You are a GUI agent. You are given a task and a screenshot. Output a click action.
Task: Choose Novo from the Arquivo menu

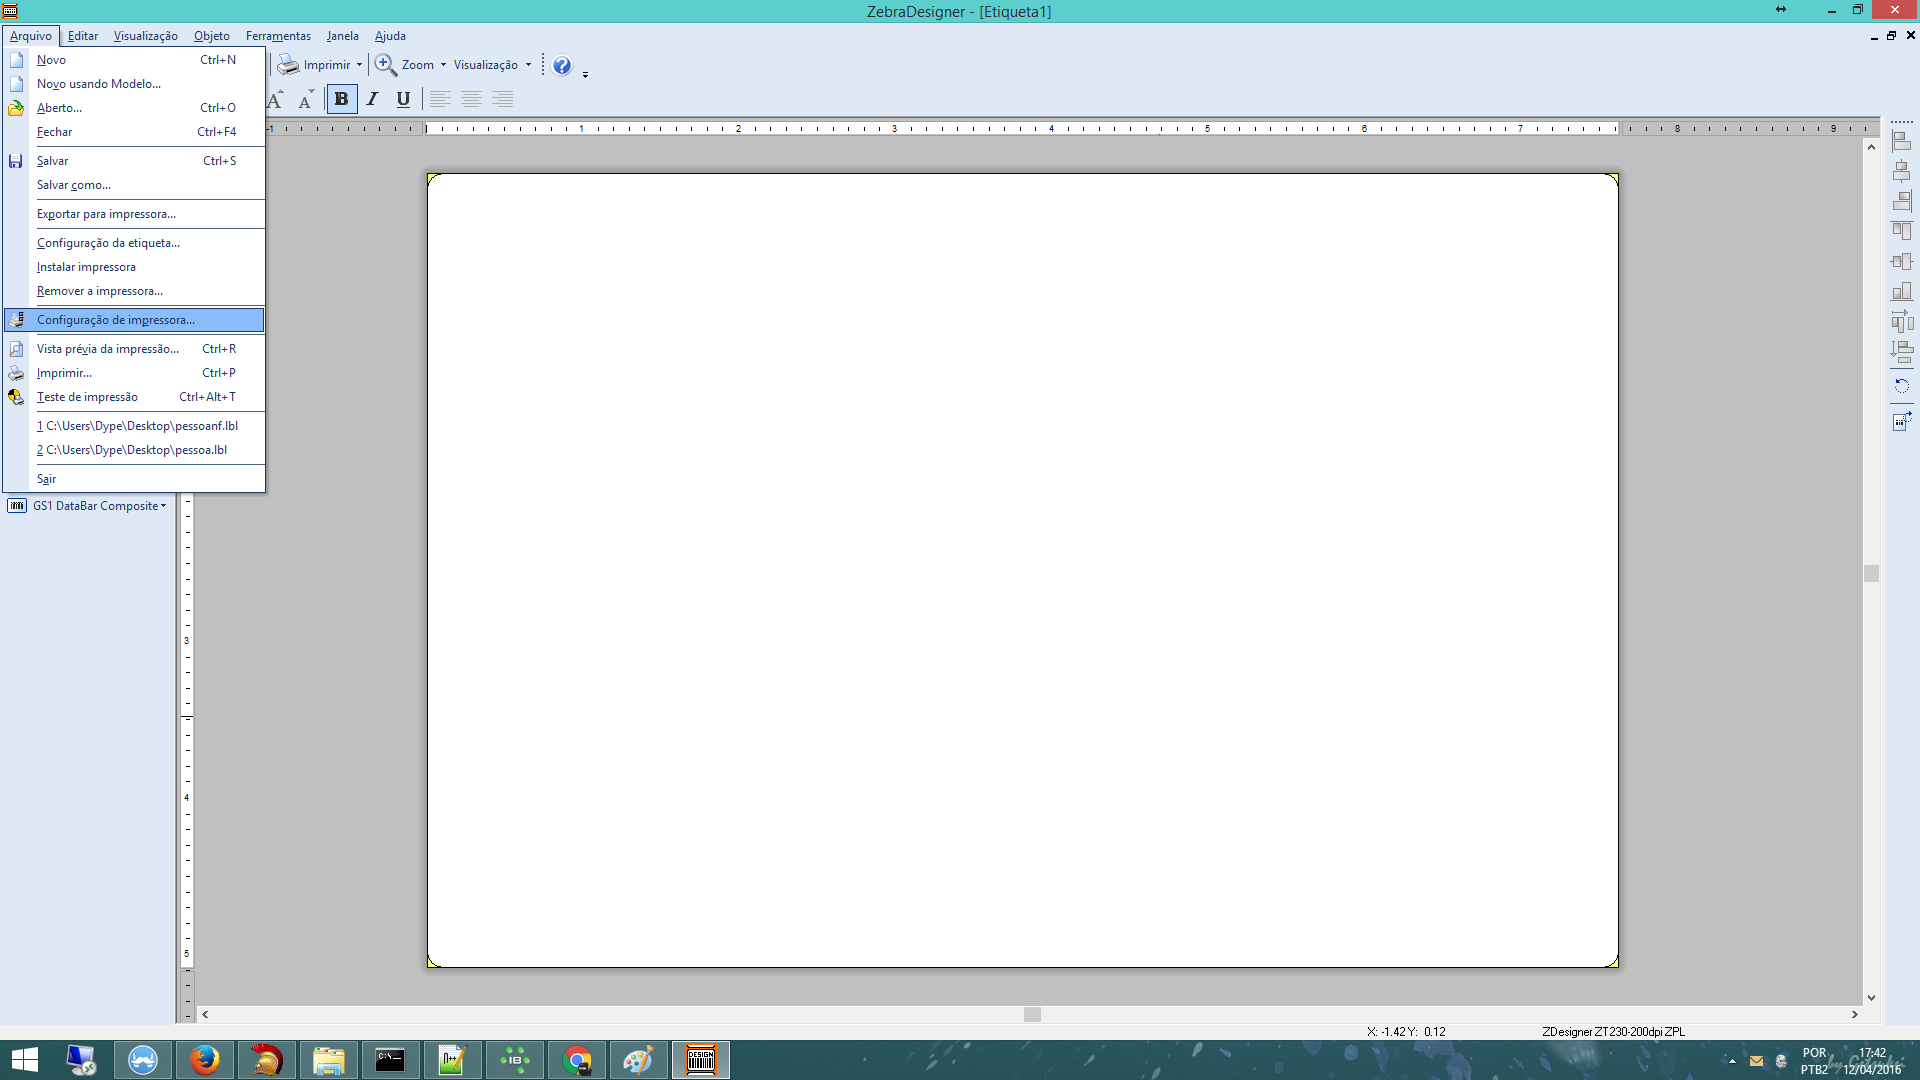[134, 60]
